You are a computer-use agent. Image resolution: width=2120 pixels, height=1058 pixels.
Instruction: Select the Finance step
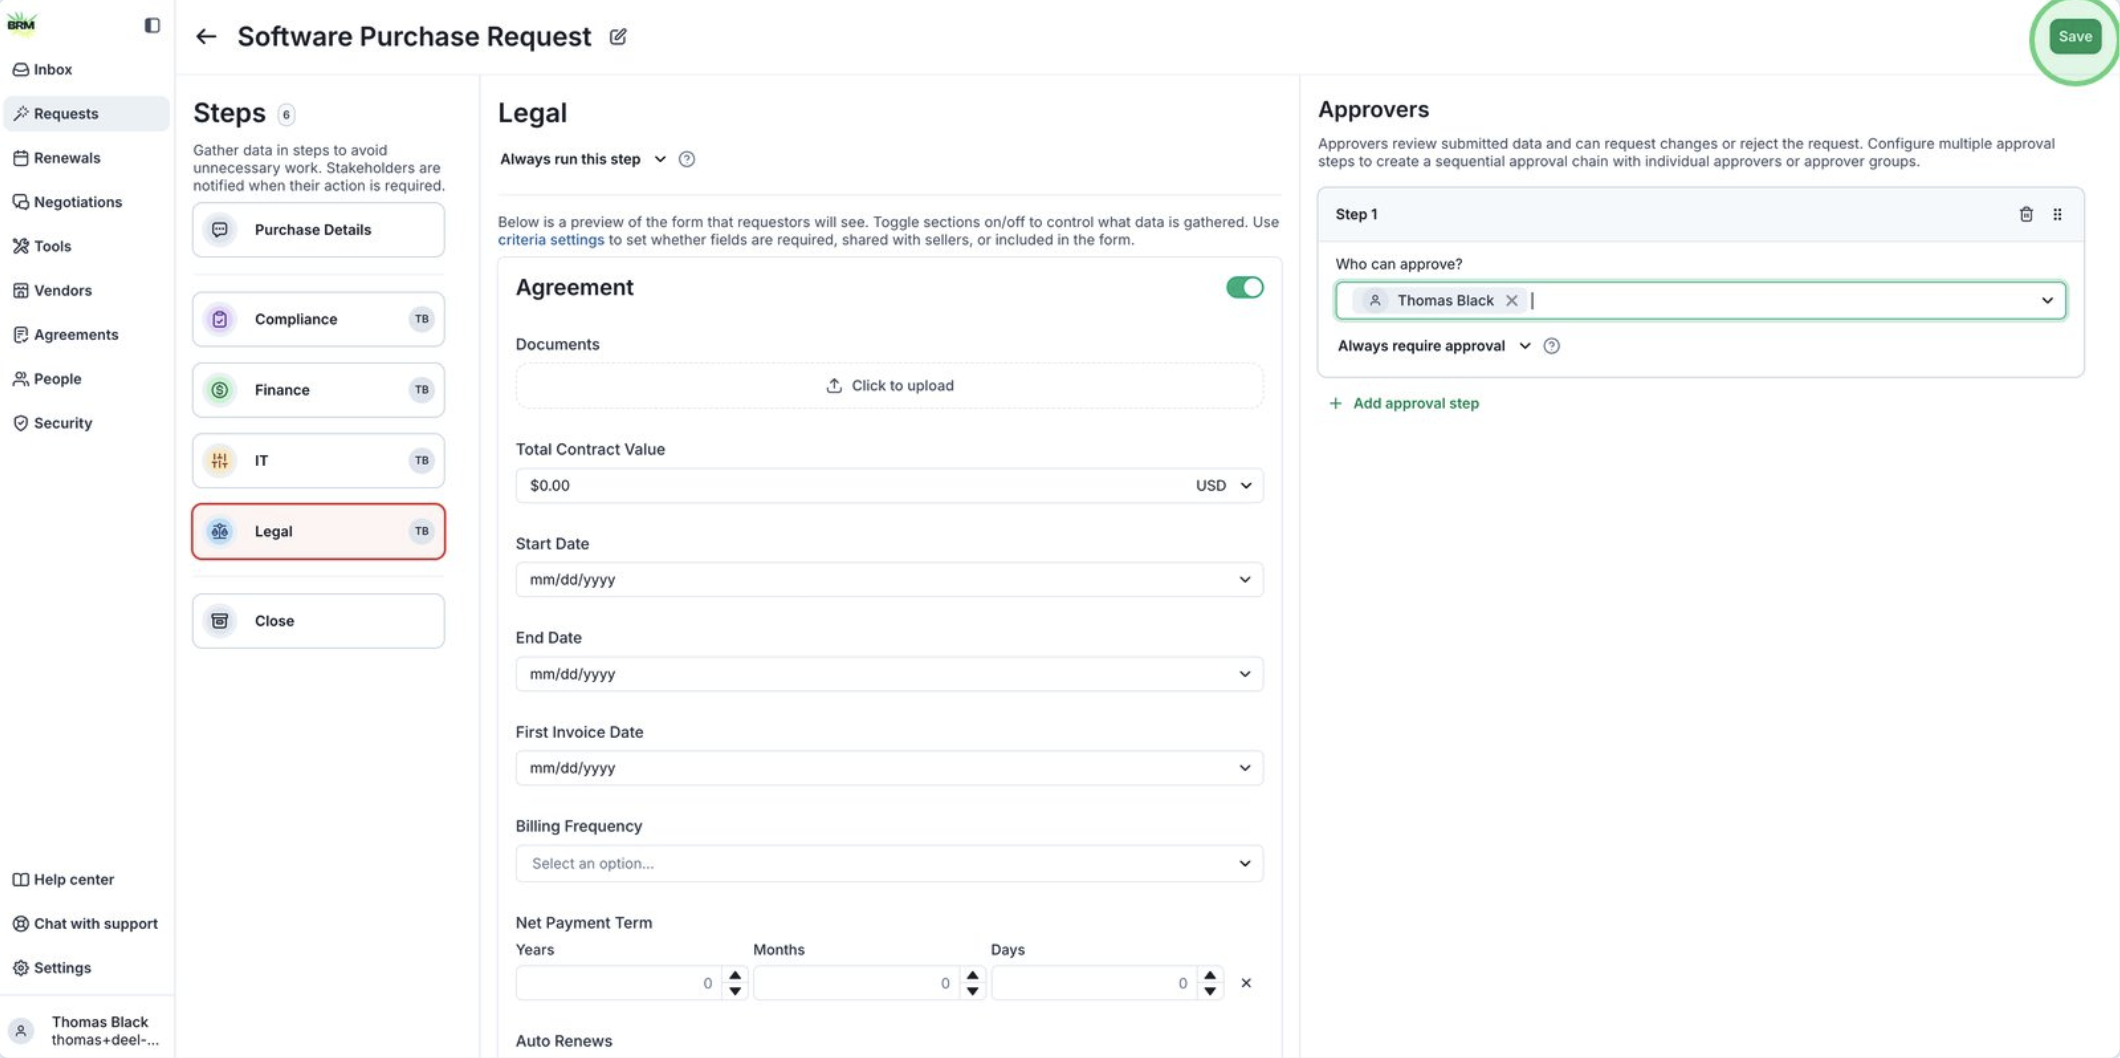click(318, 390)
